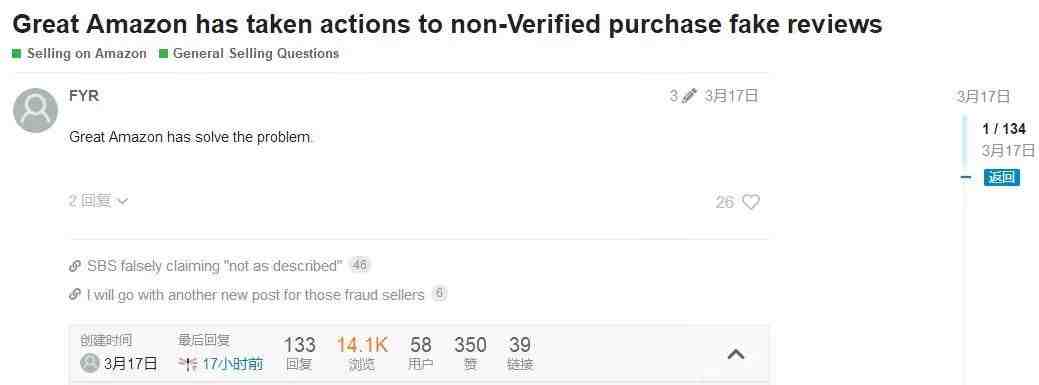Click link icon beside SBS falsely claiming

click(75, 266)
